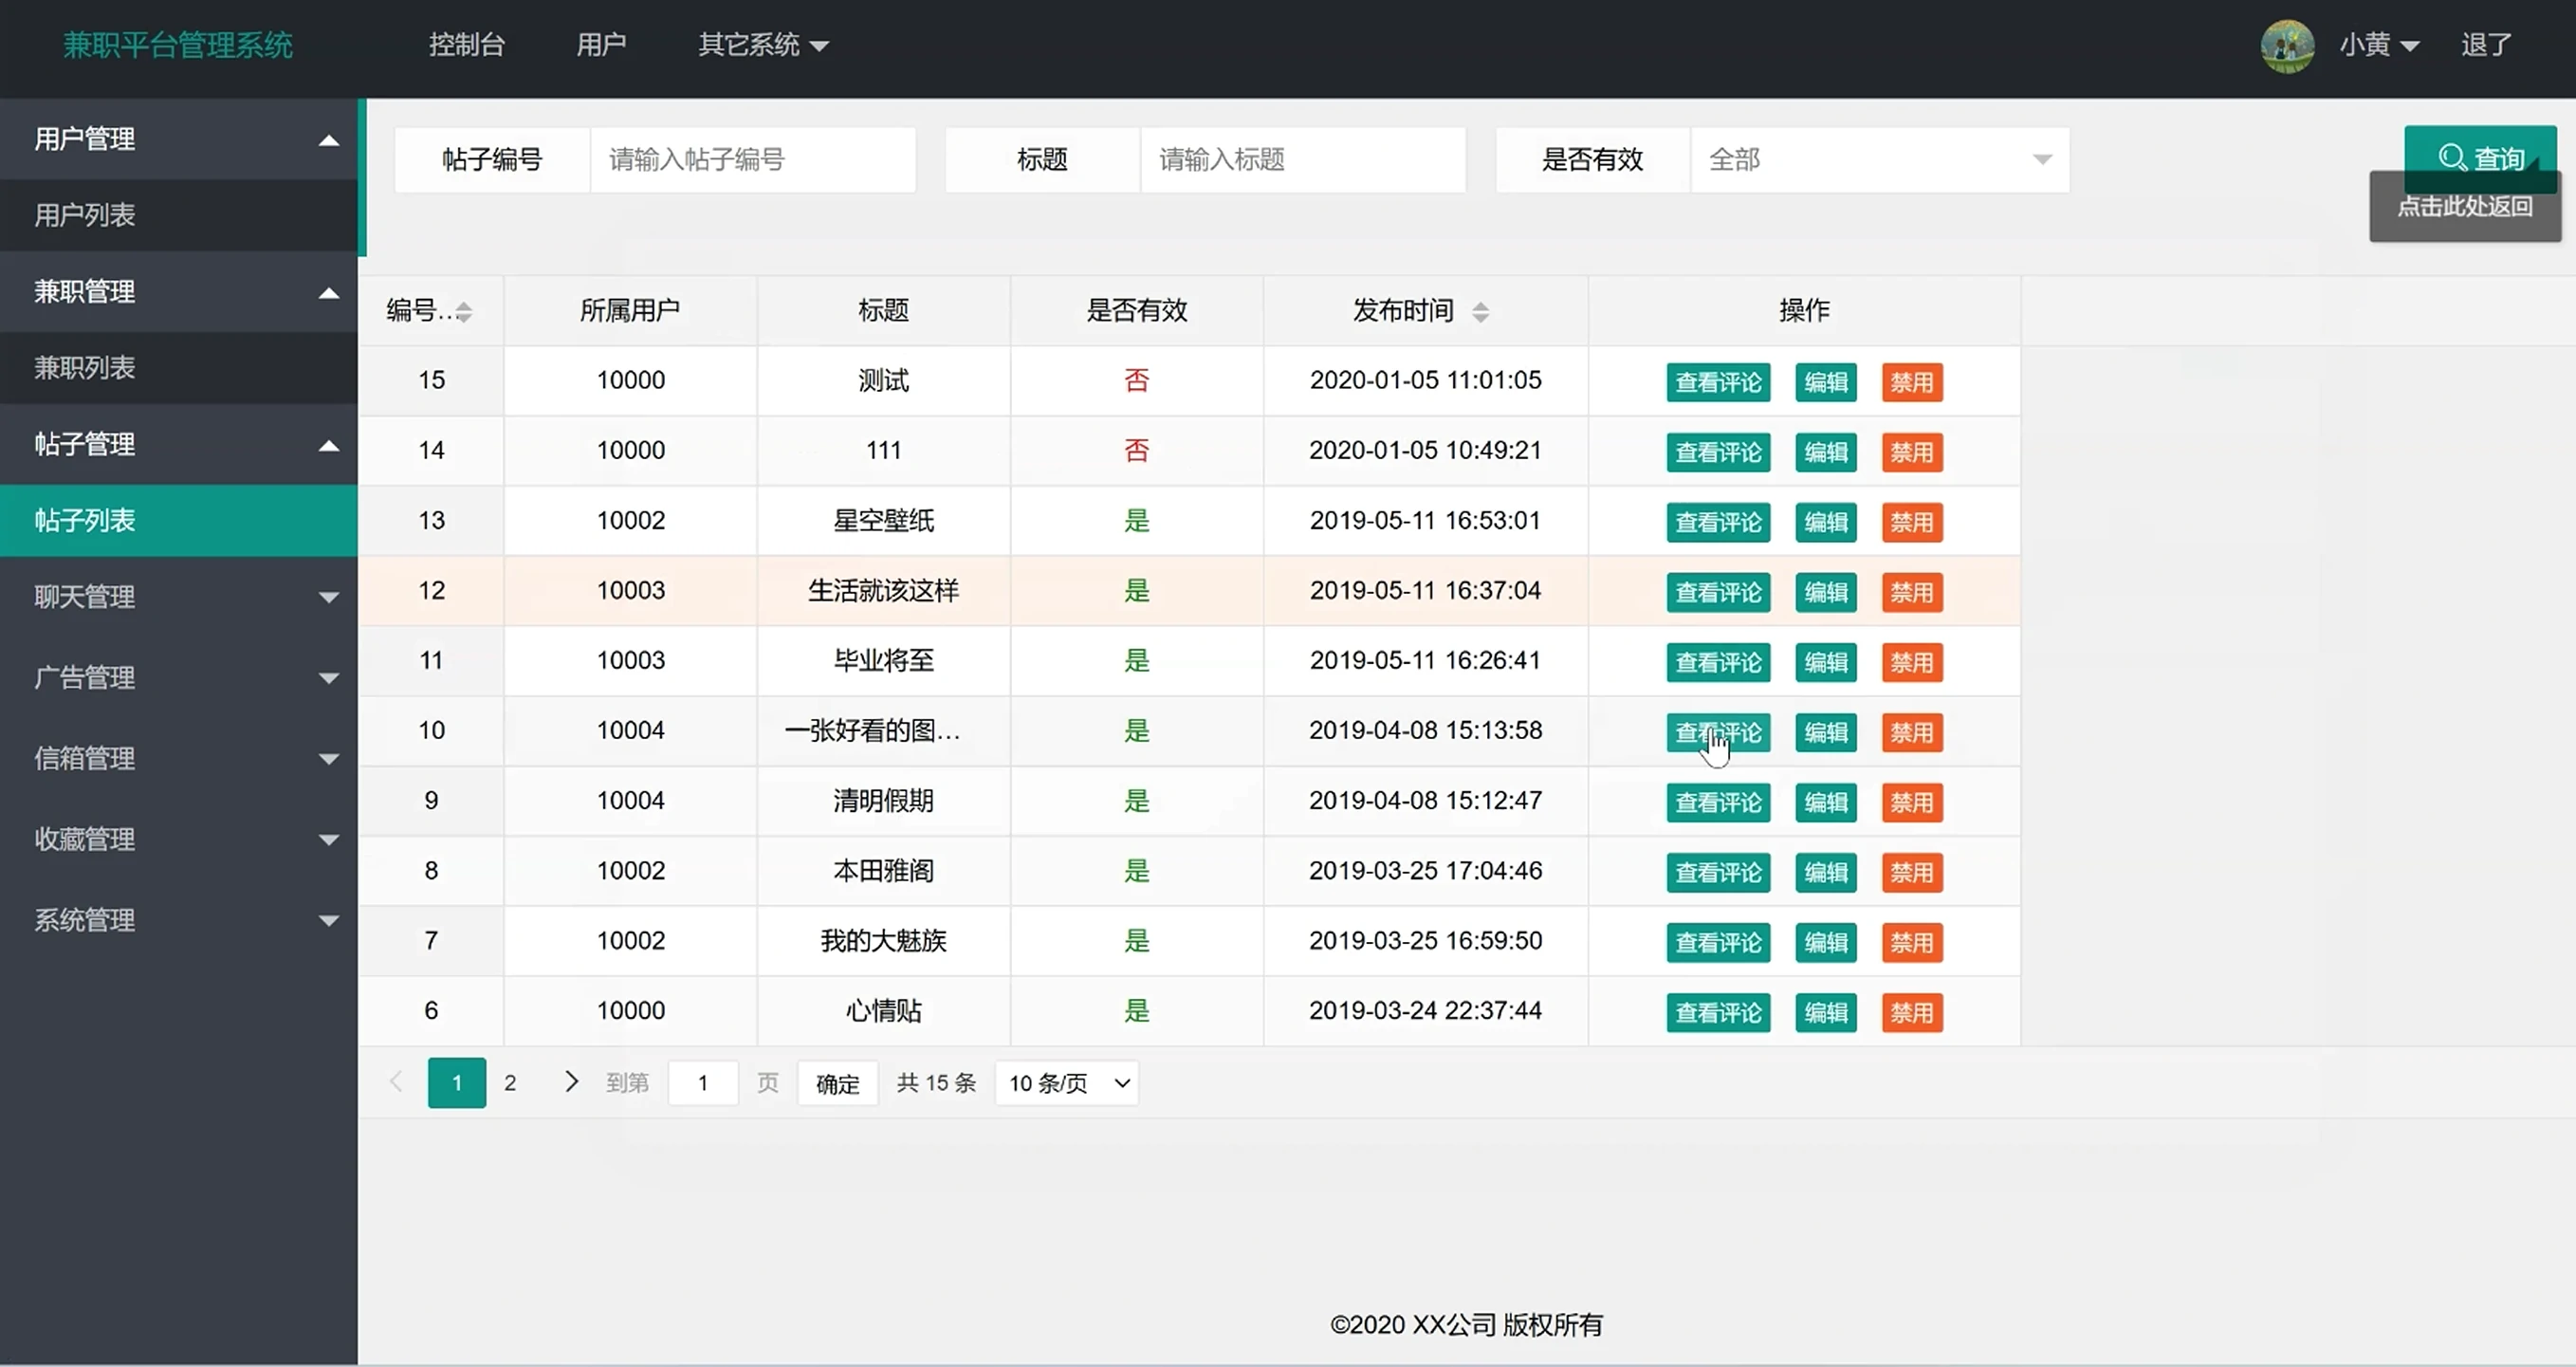Viewport: 2576px width, 1367px height.
Task: View comments for 清明假期 post
Action: tap(1717, 803)
